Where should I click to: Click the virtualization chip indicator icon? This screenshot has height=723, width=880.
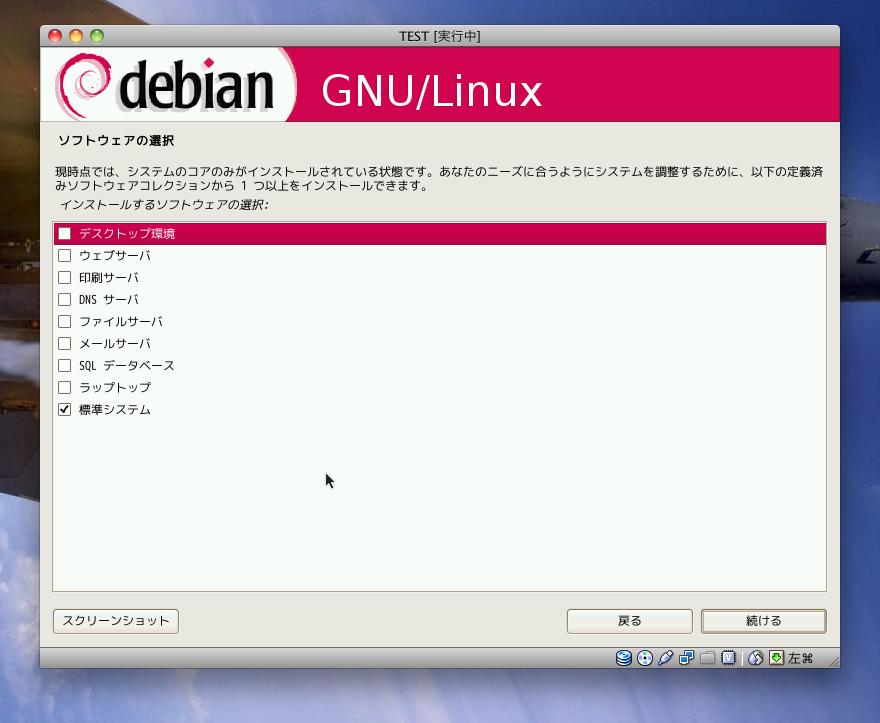728,658
